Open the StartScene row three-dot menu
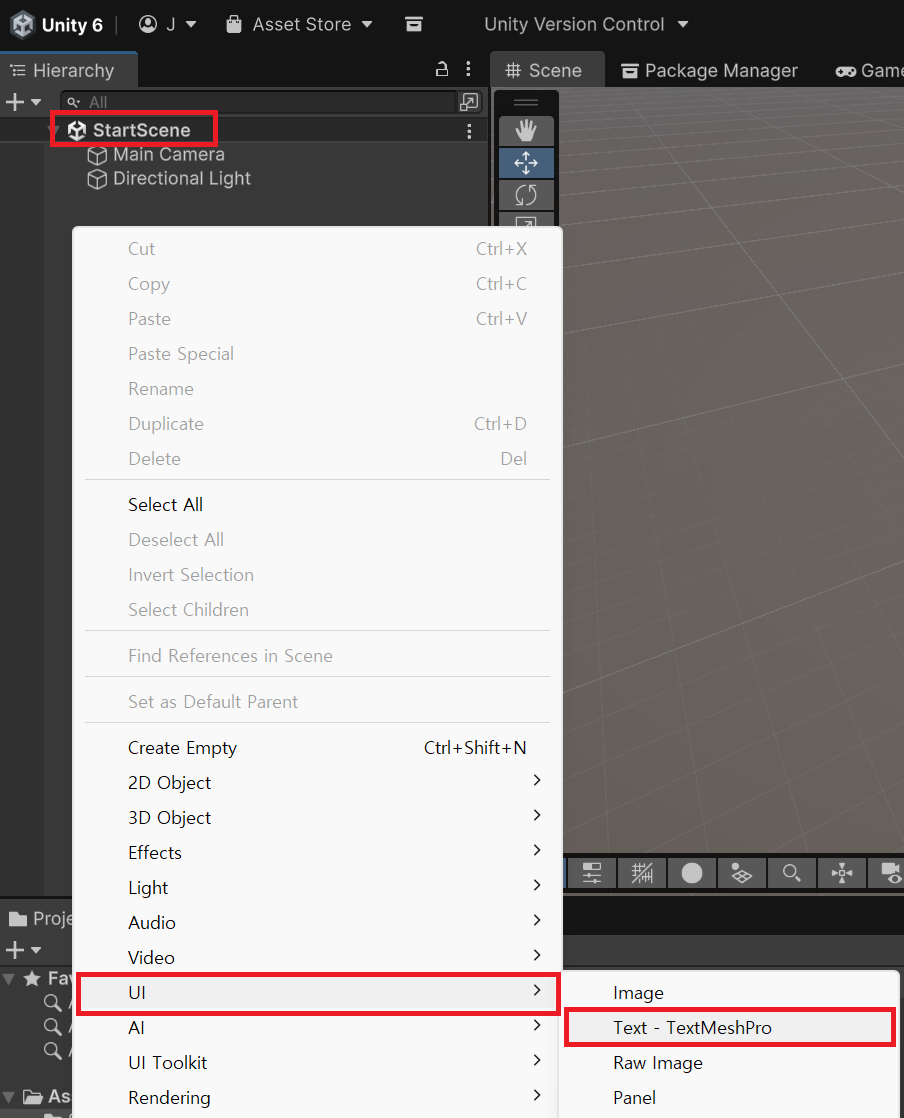The width and height of the screenshot is (904, 1118). (x=469, y=131)
